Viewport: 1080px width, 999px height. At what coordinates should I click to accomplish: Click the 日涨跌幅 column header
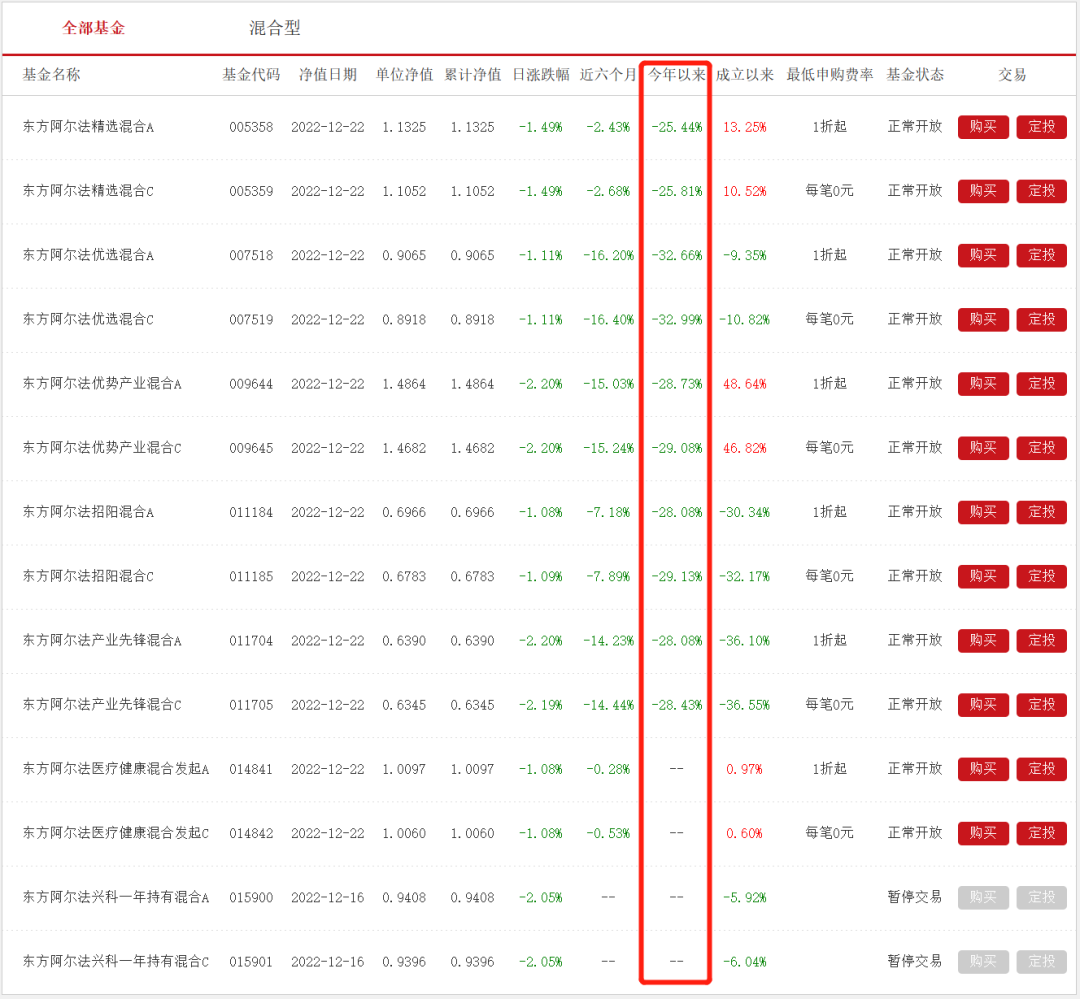[x=540, y=75]
